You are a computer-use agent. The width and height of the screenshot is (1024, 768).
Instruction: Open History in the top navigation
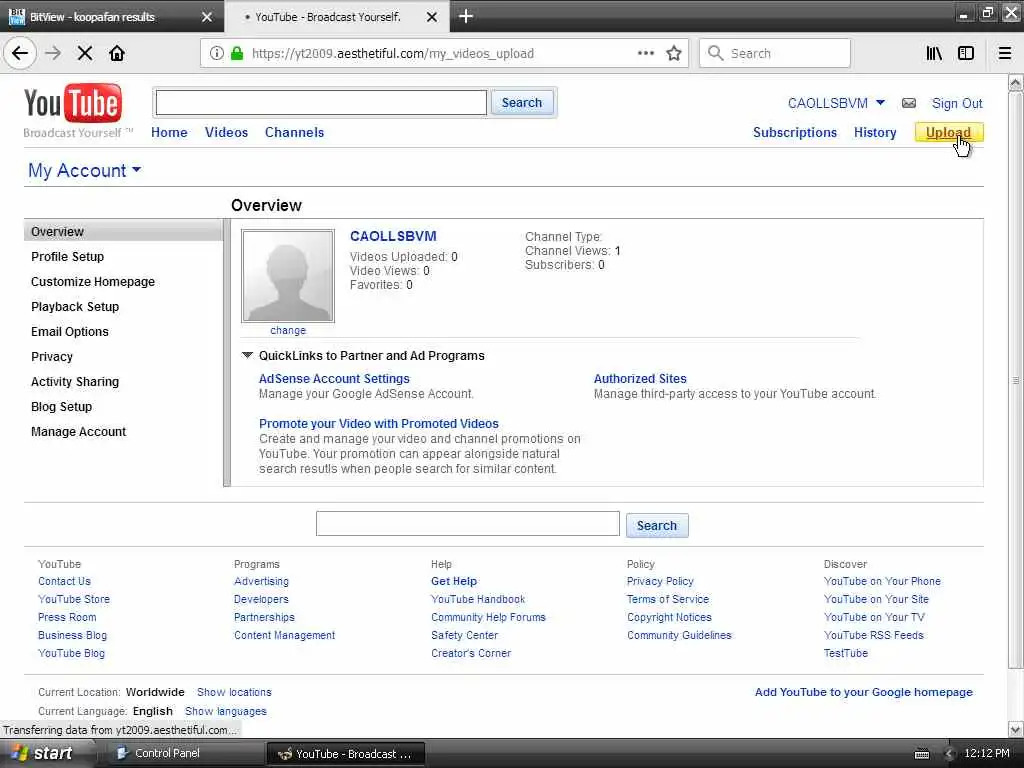pos(875,133)
